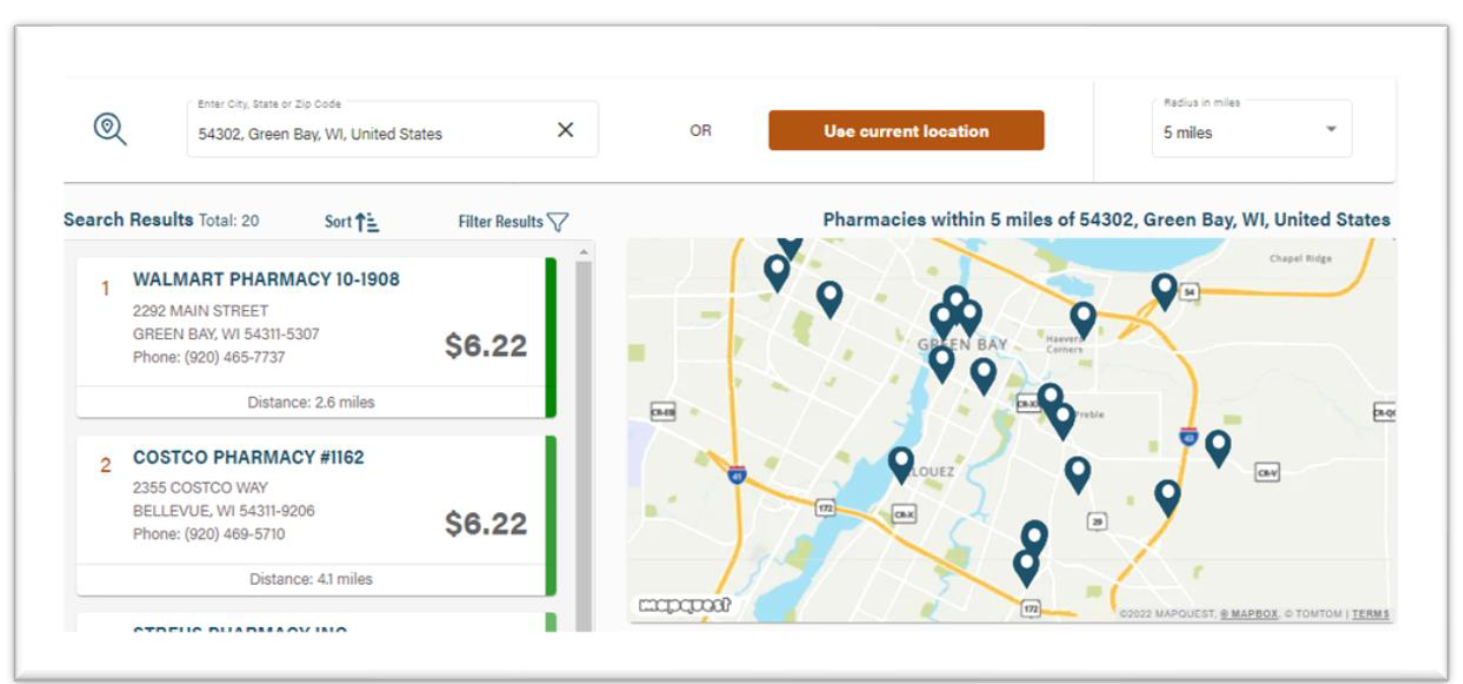Screen dimensions: 1463x684
Task: Click the search results scrollbar
Action: 583,440
